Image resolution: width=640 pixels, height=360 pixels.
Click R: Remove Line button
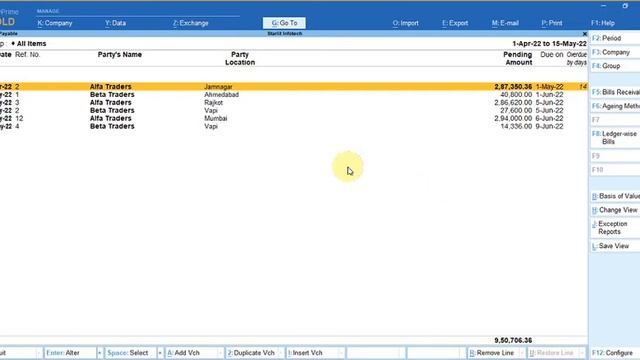[x=493, y=353]
